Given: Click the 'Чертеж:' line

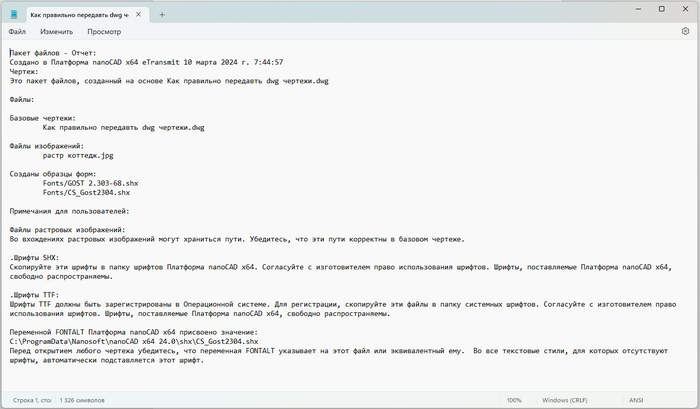Looking at the screenshot, I should (x=24, y=72).
